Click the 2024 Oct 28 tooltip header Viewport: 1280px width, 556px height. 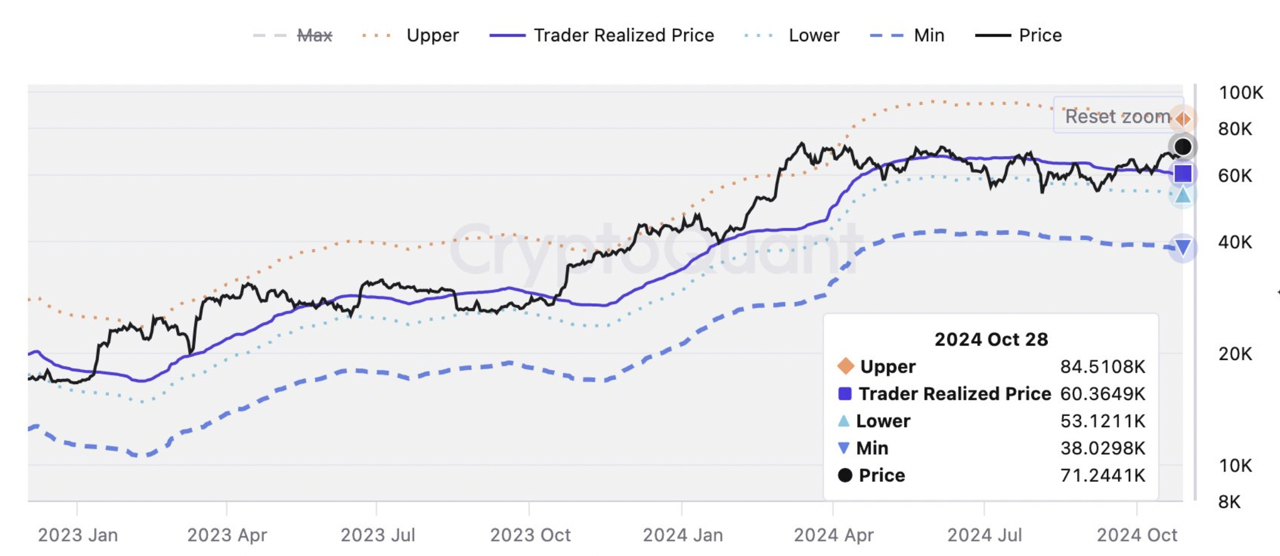[x=991, y=339]
